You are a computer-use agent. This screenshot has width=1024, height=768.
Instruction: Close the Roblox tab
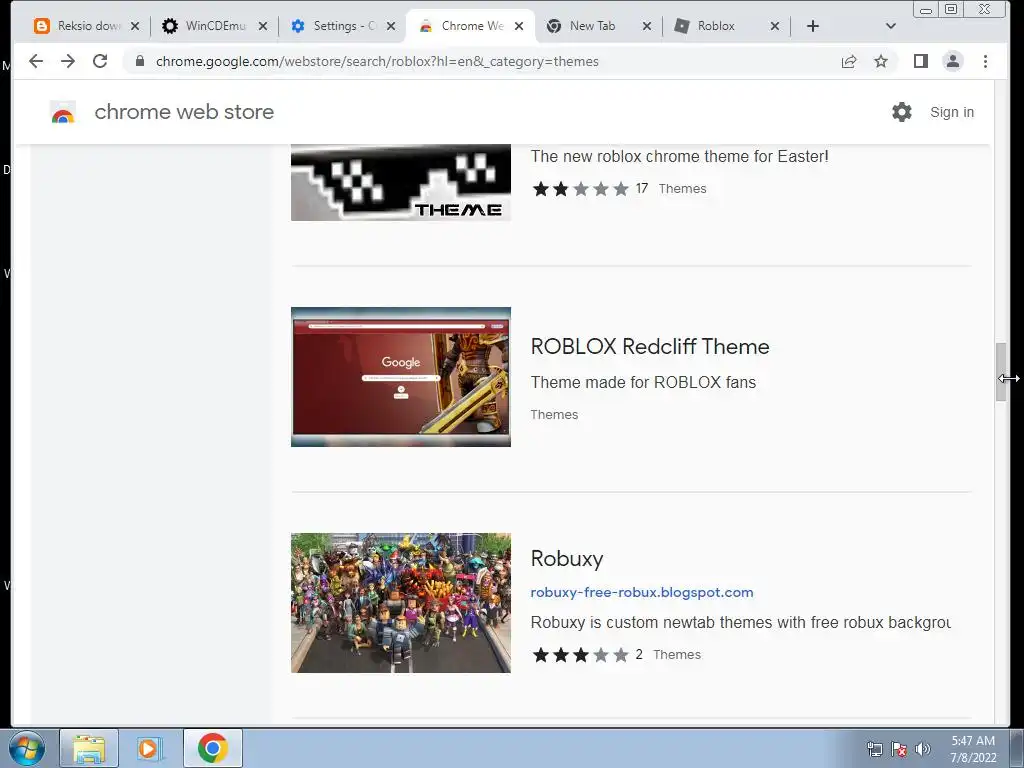tap(775, 26)
